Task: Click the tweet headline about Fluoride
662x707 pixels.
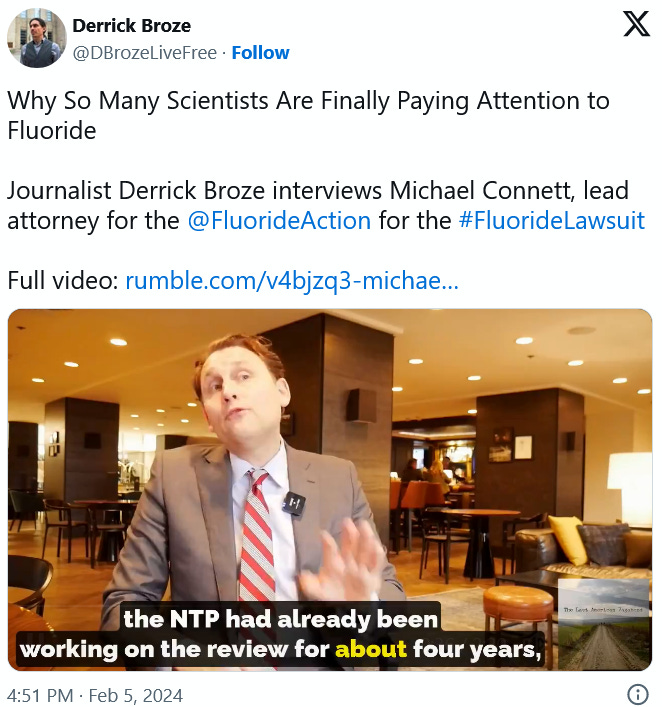Action: pos(308,115)
